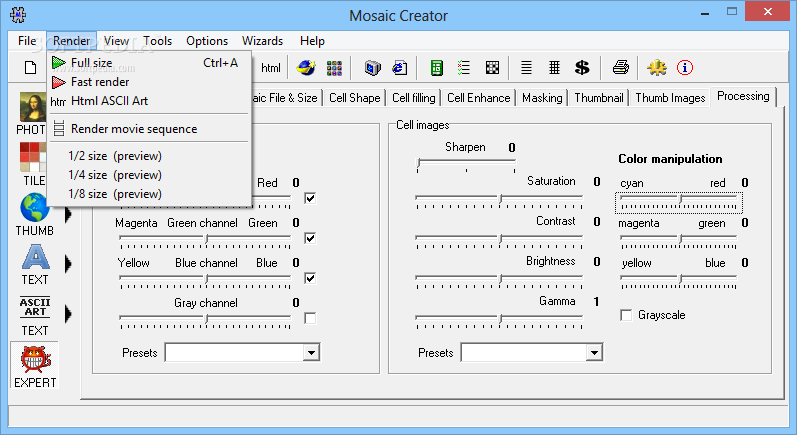Toggle the Gray channel checkbox

click(x=310, y=318)
